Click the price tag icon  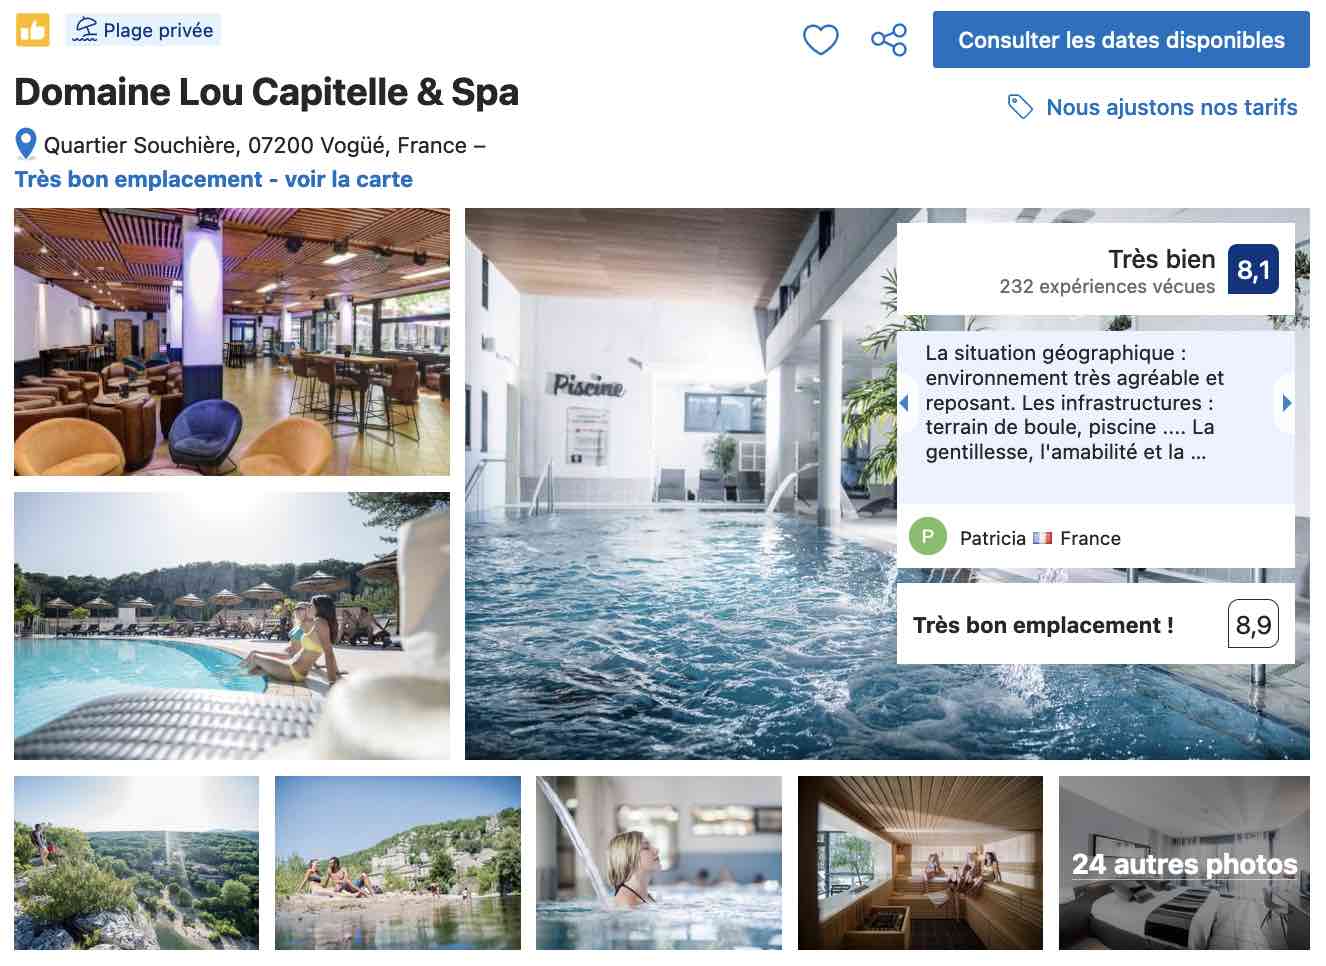[x=1020, y=107]
